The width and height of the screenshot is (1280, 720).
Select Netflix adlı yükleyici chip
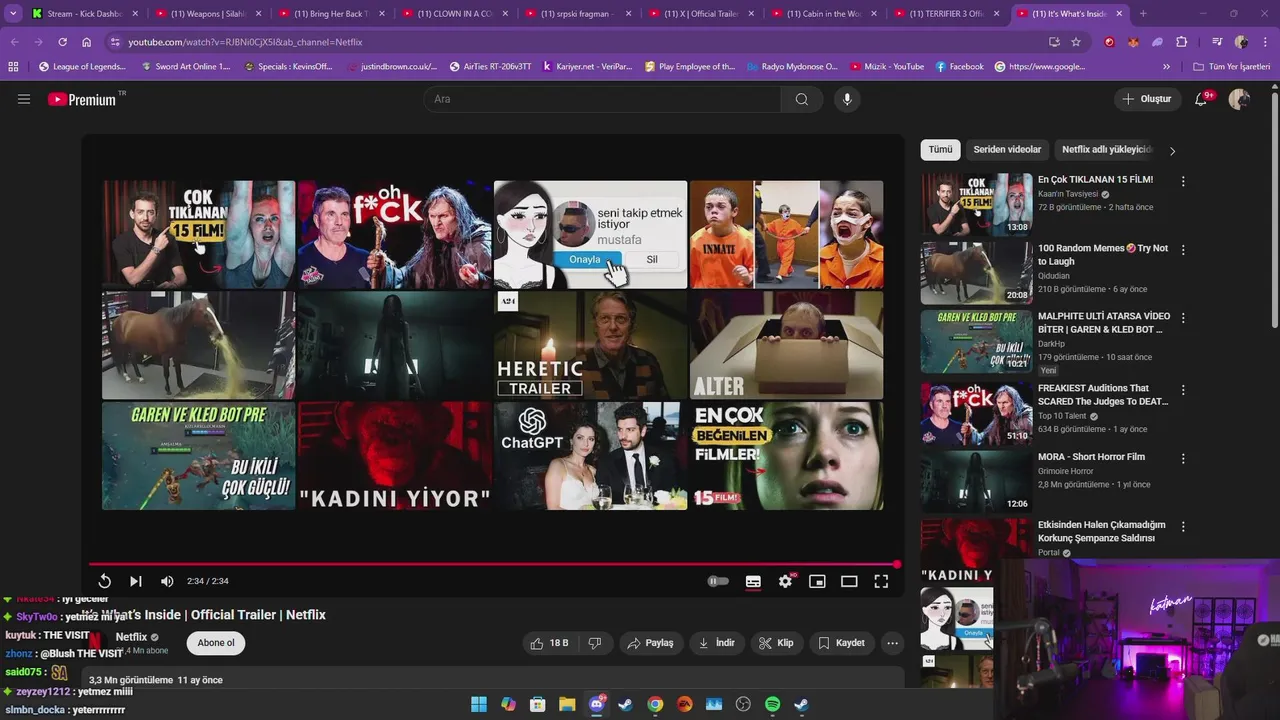tap(1107, 150)
